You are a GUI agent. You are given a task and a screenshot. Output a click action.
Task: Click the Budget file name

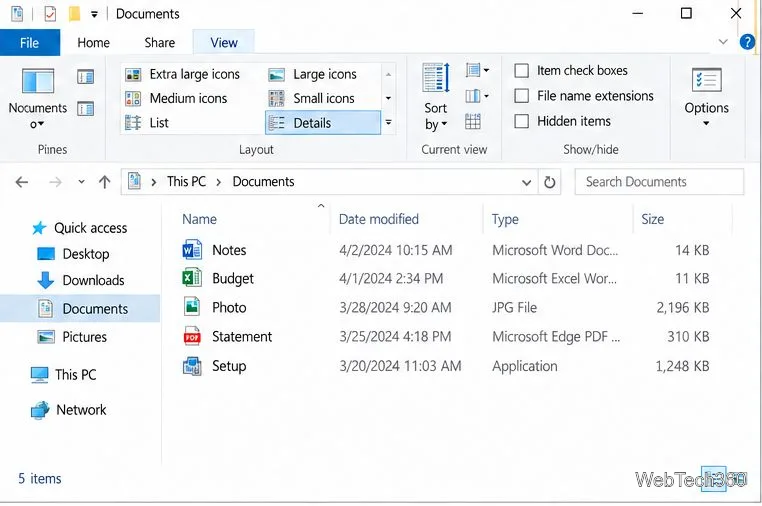click(233, 279)
